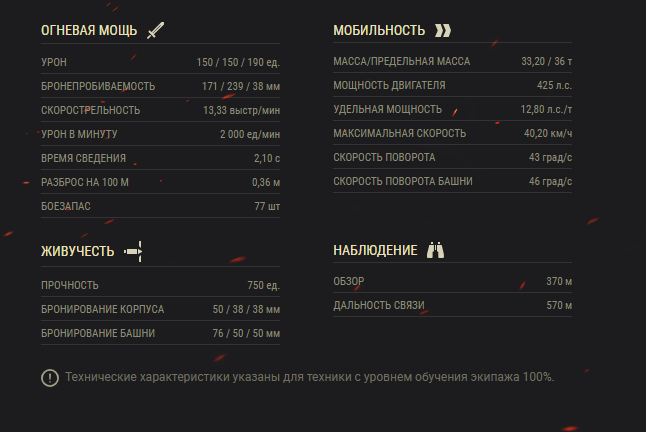Select the Скорострельность row

pyautogui.click(x=160, y=110)
